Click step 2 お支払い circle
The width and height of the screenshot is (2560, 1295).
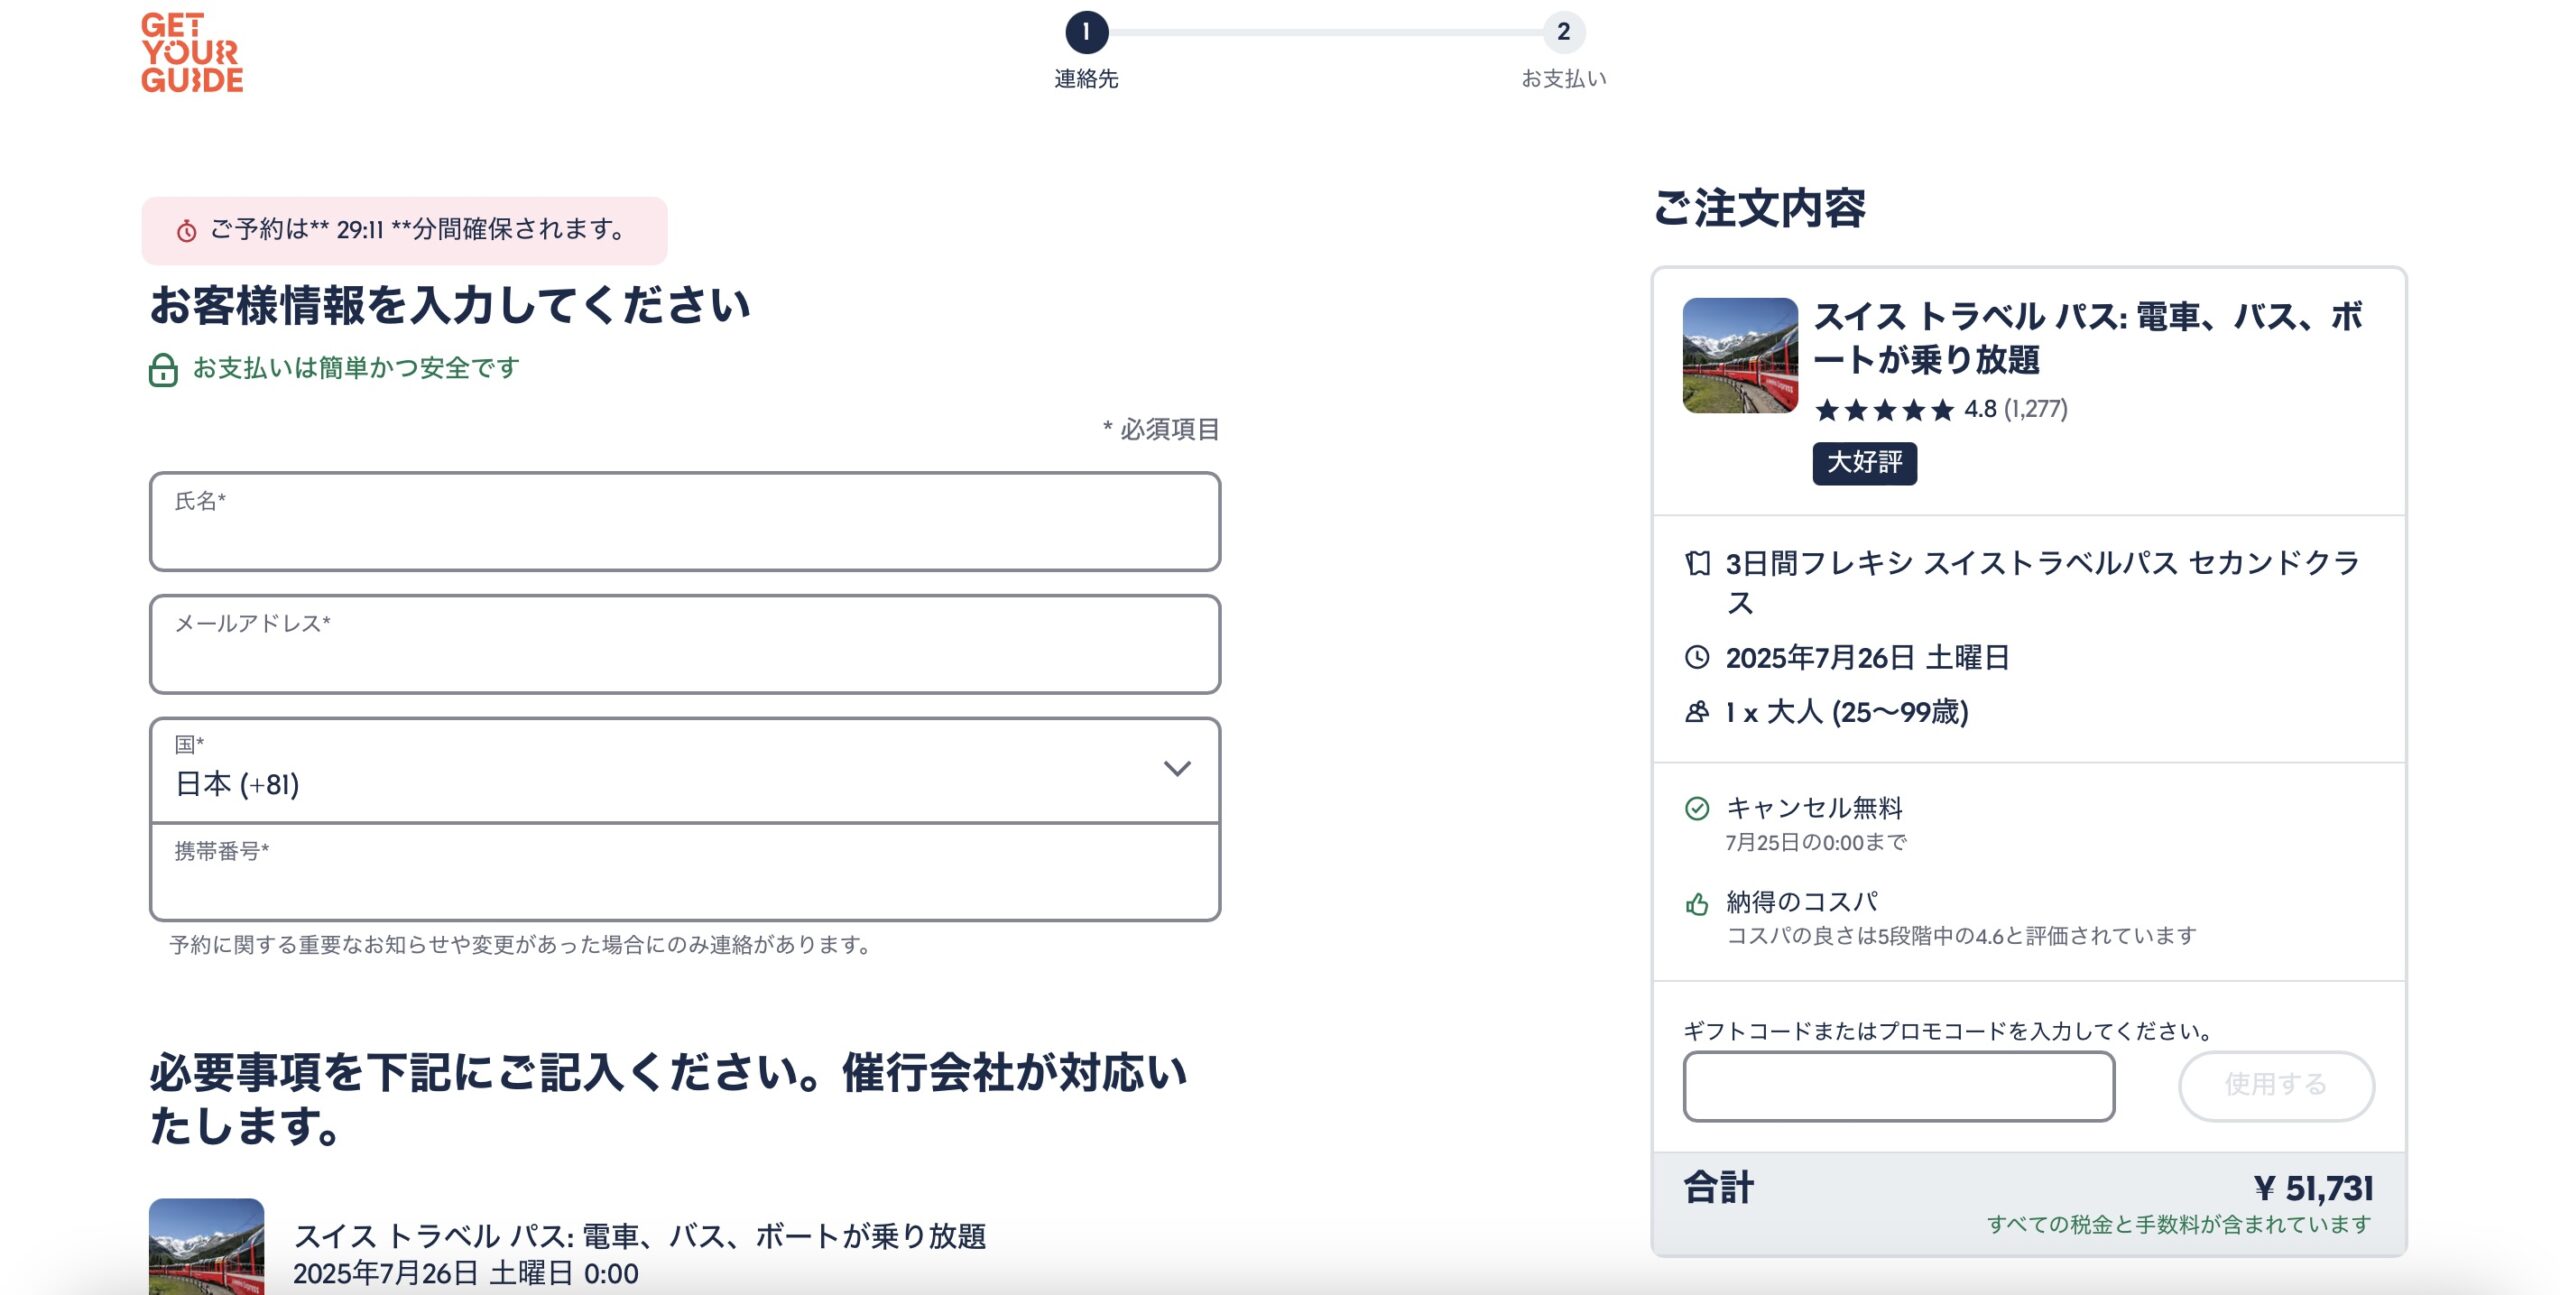click(1563, 32)
